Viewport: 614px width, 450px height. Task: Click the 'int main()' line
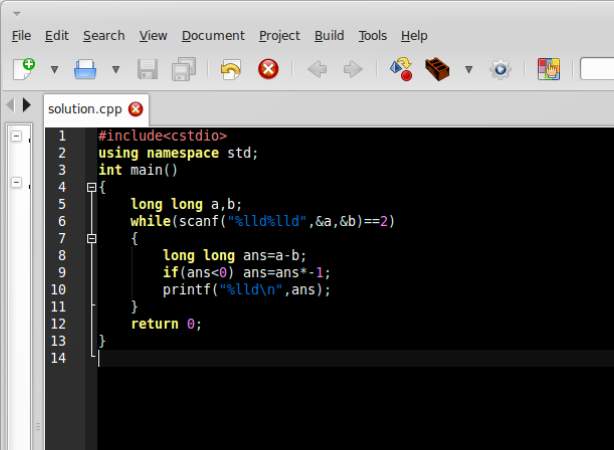click(138, 170)
